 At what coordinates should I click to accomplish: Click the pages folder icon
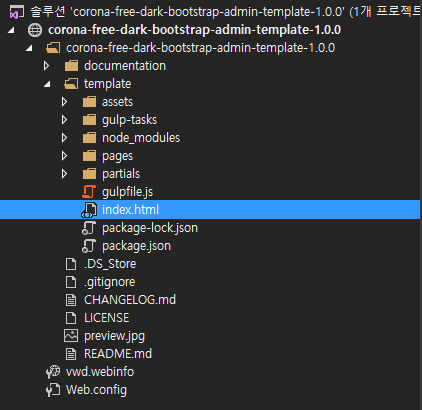pos(89,156)
